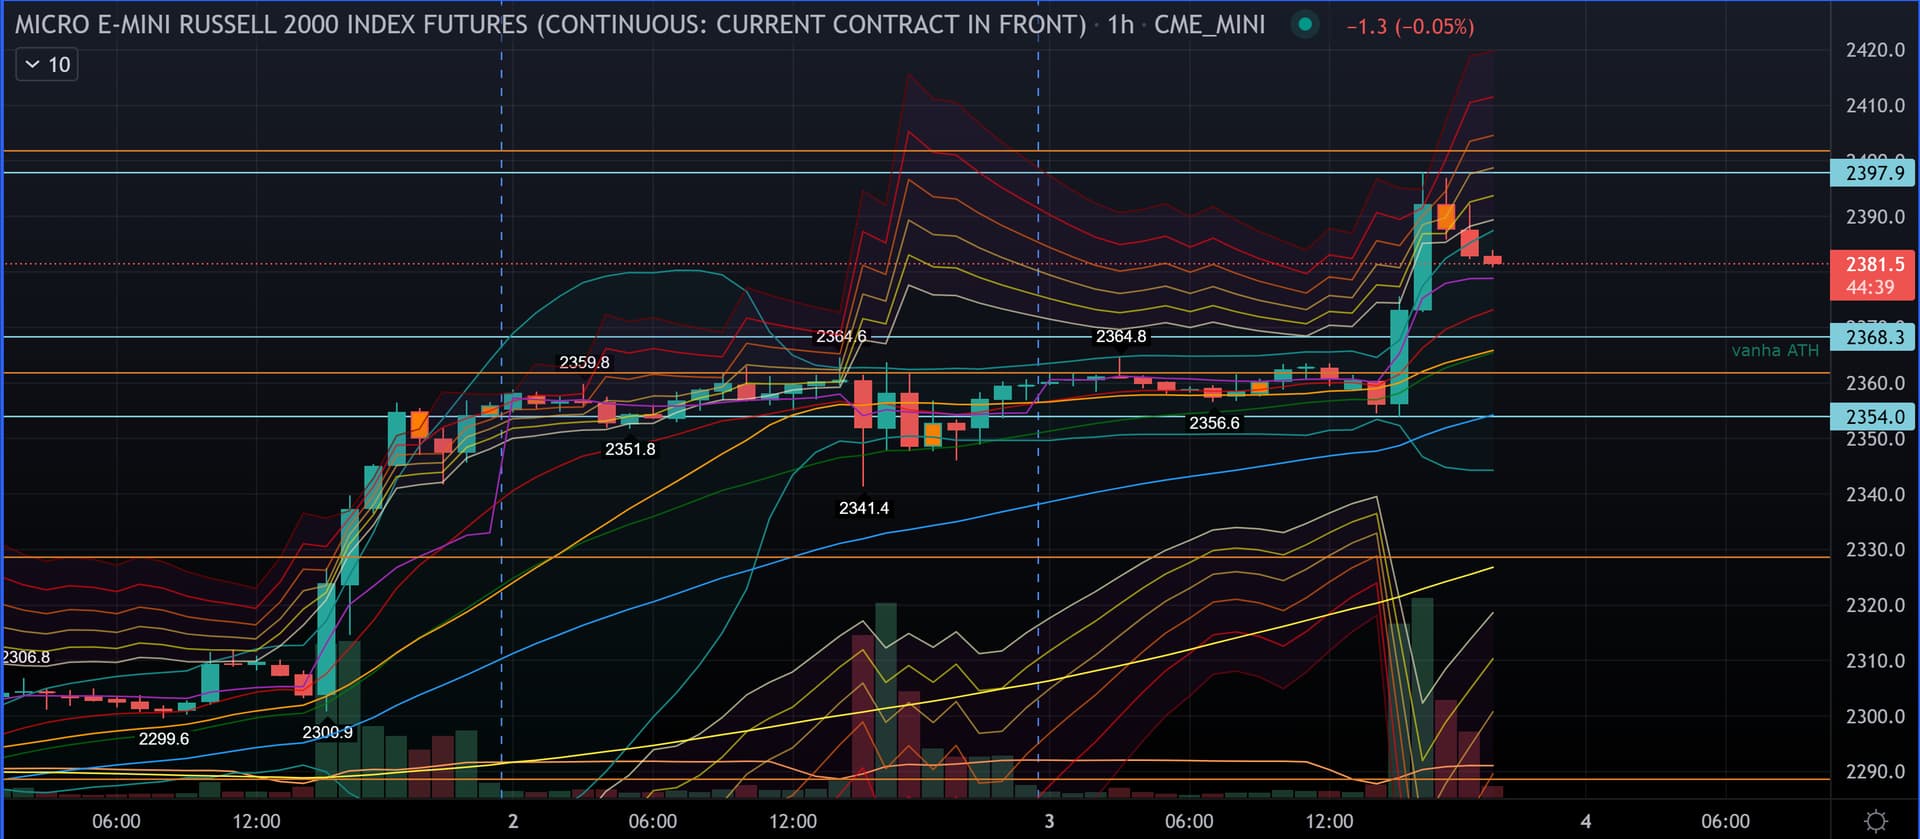Screen dimensions: 1920x839
Task: Click the CME_MINI exchange label
Action: coord(1209,25)
